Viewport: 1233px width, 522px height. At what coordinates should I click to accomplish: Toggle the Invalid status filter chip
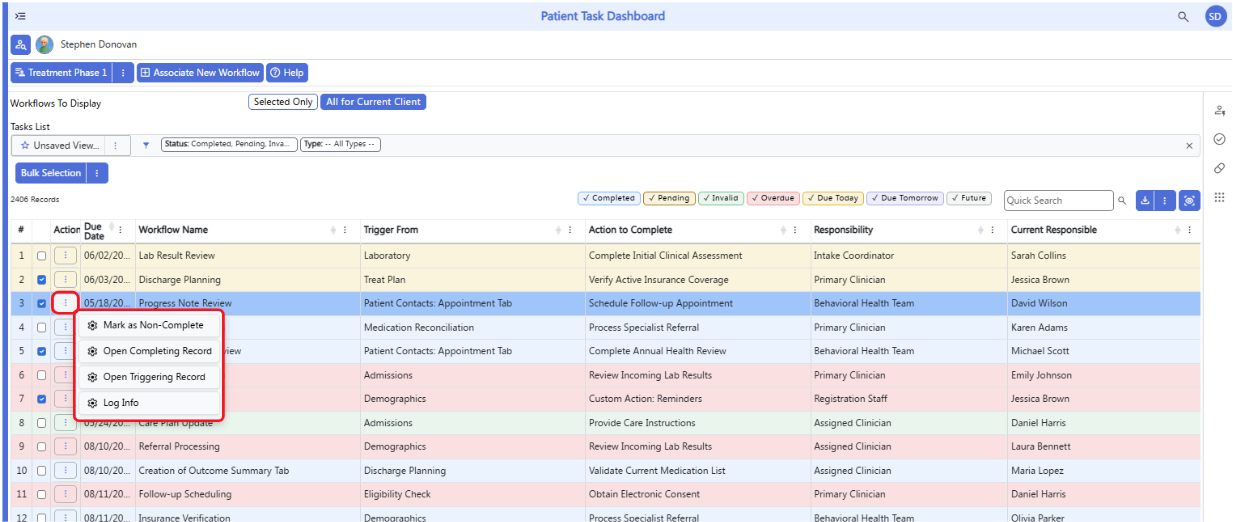coord(721,198)
